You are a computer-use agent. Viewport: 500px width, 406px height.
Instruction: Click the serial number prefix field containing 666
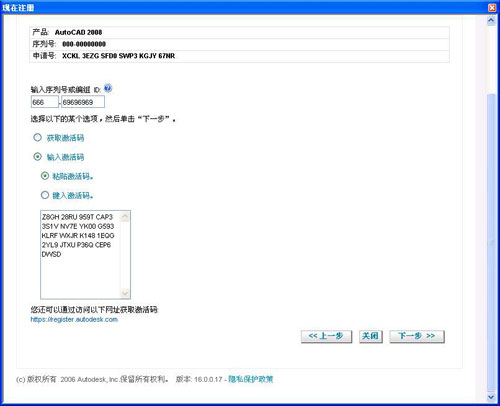(x=45, y=102)
